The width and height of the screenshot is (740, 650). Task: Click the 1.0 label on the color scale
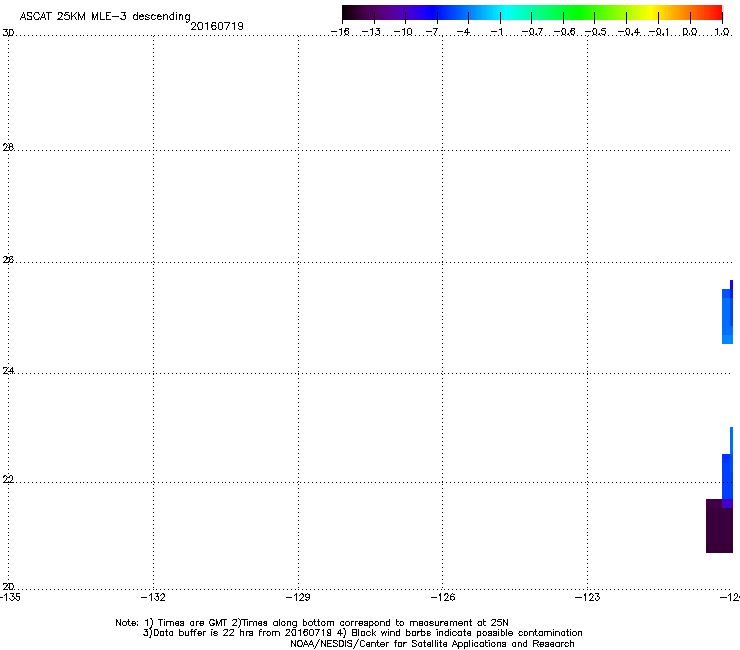722,32
